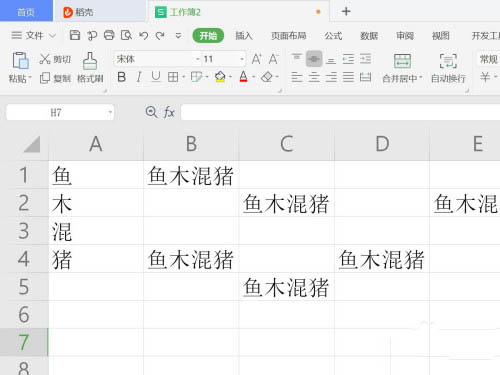Decrease font size with smaller A
Screen dimensions: 500x375
coord(273,59)
